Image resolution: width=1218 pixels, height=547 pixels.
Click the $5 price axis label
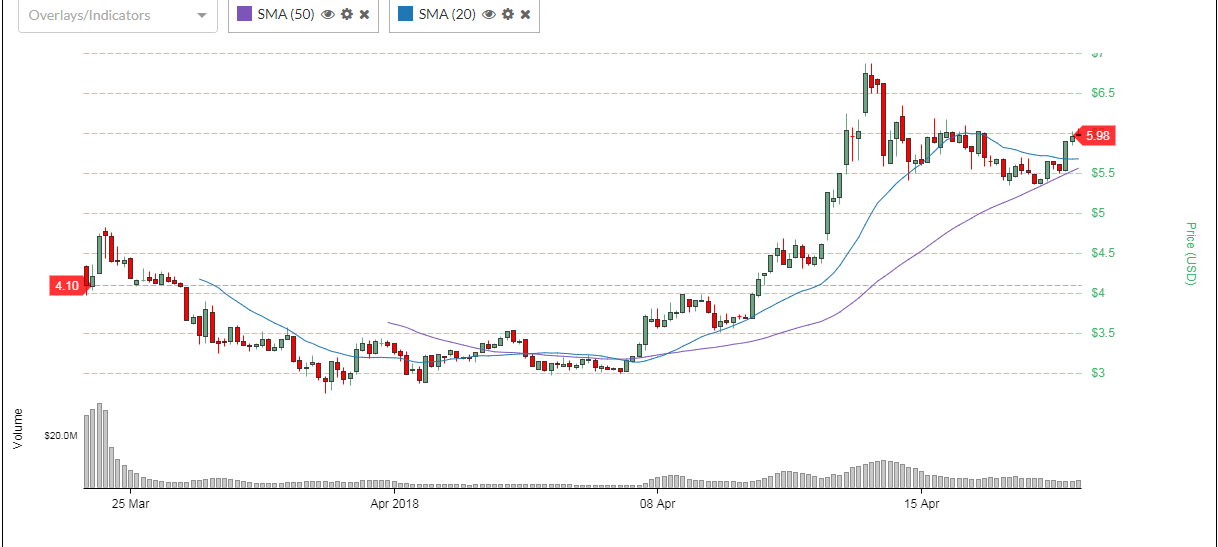pyautogui.click(x=1097, y=213)
